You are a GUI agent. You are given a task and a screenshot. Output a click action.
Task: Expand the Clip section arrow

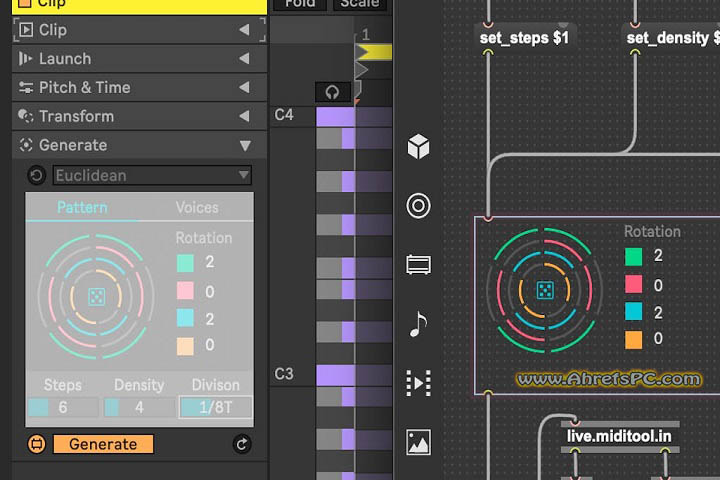coord(245,30)
